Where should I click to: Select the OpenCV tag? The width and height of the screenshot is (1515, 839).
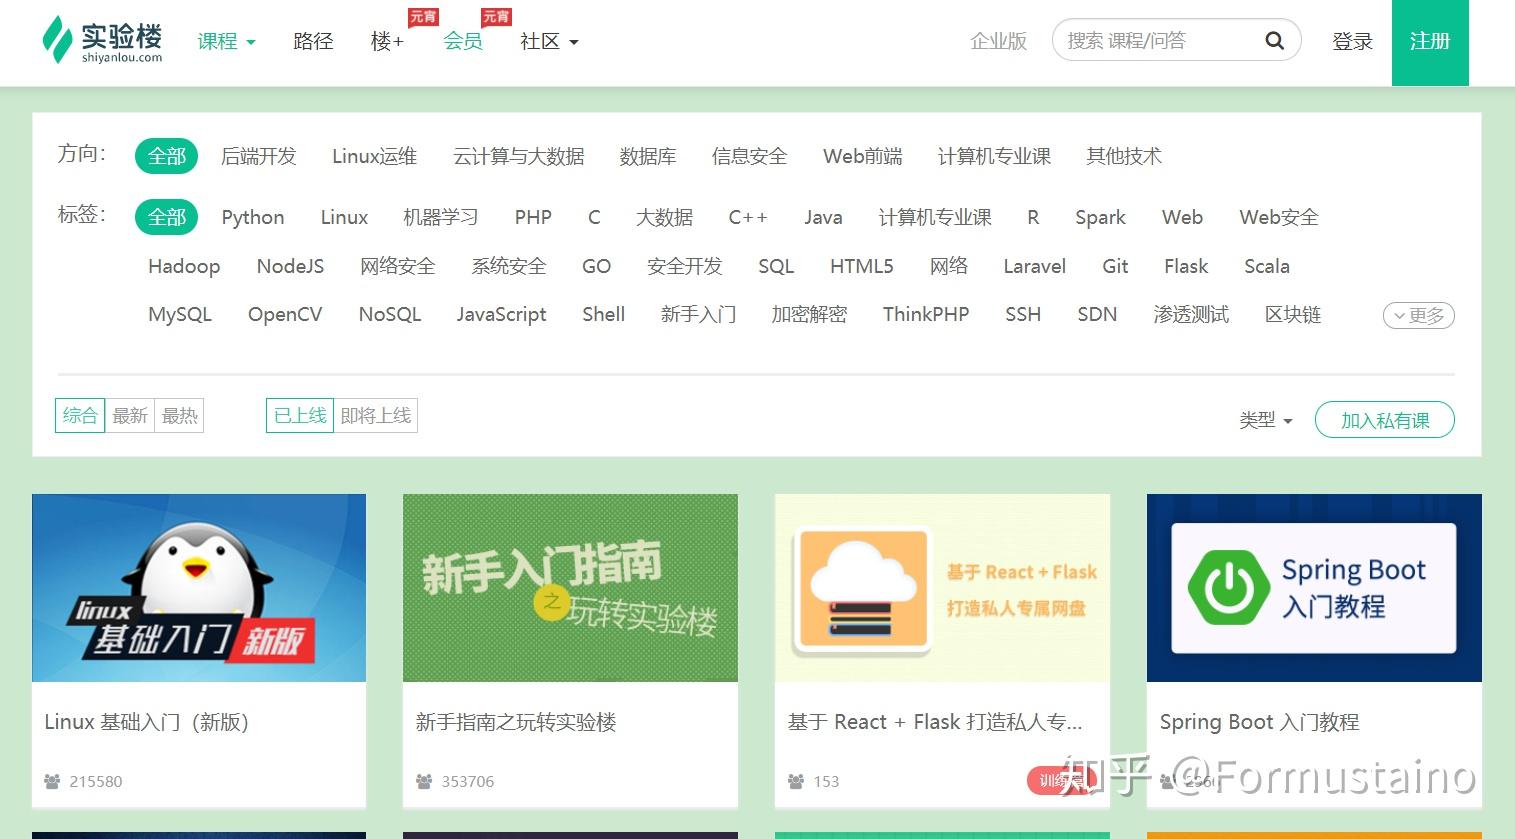[285, 314]
